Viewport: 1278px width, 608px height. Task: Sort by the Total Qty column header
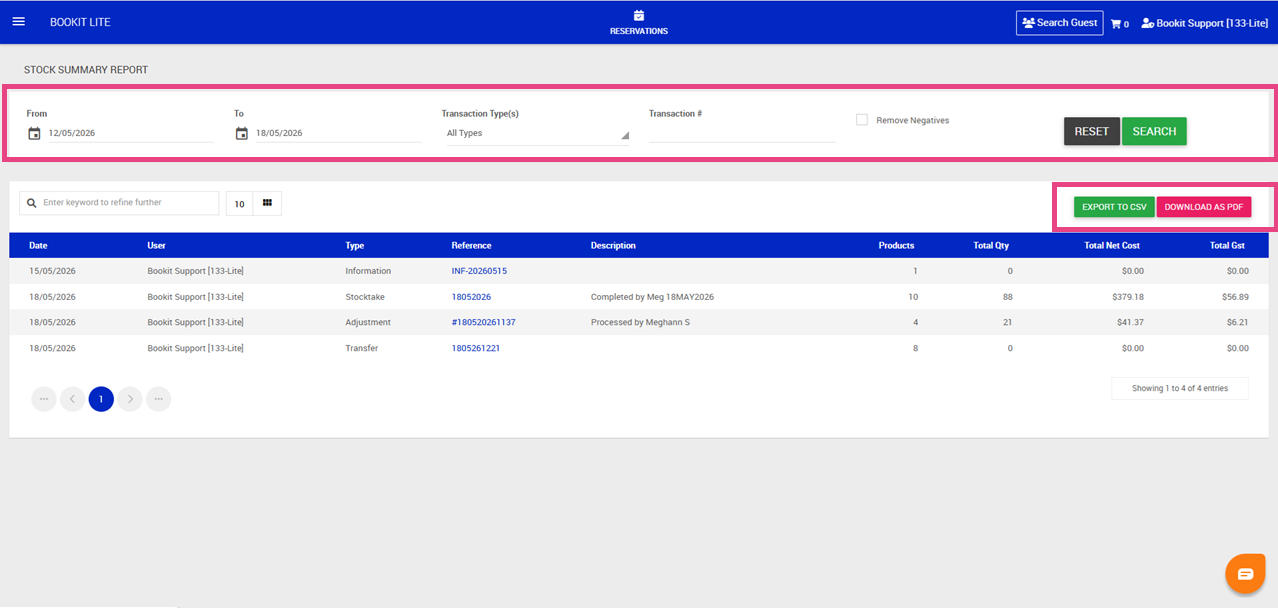(x=991, y=245)
